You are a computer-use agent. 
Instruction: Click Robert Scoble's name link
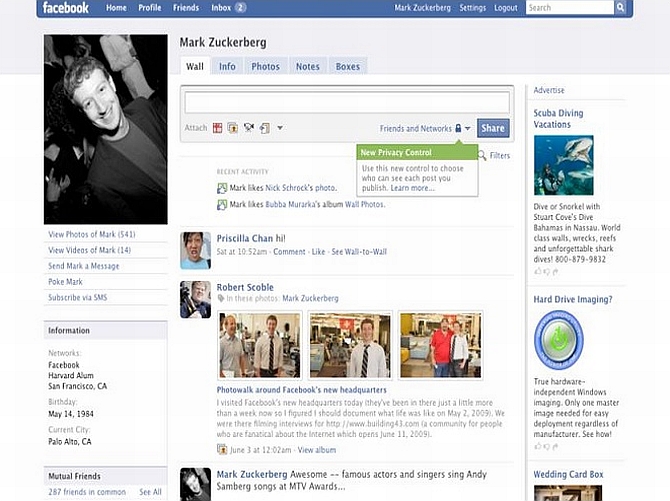[245, 287]
